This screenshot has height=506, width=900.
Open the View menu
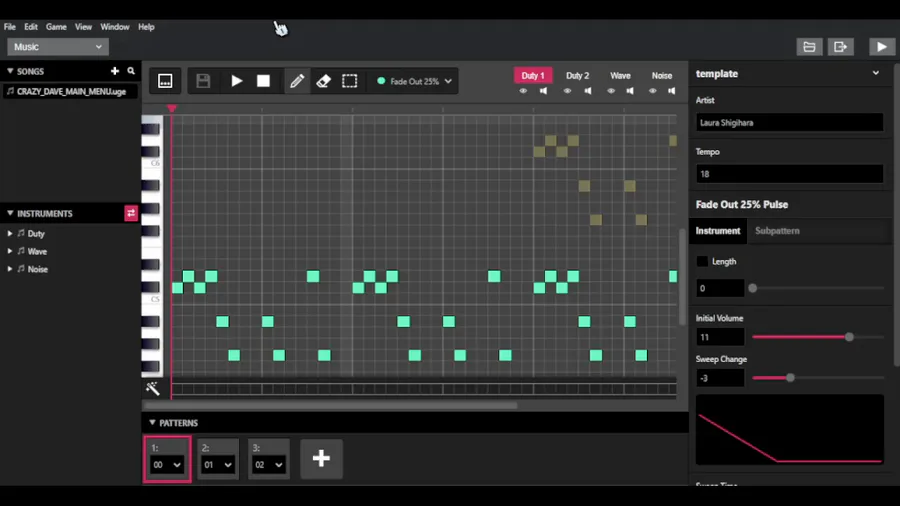click(x=83, y=27)
